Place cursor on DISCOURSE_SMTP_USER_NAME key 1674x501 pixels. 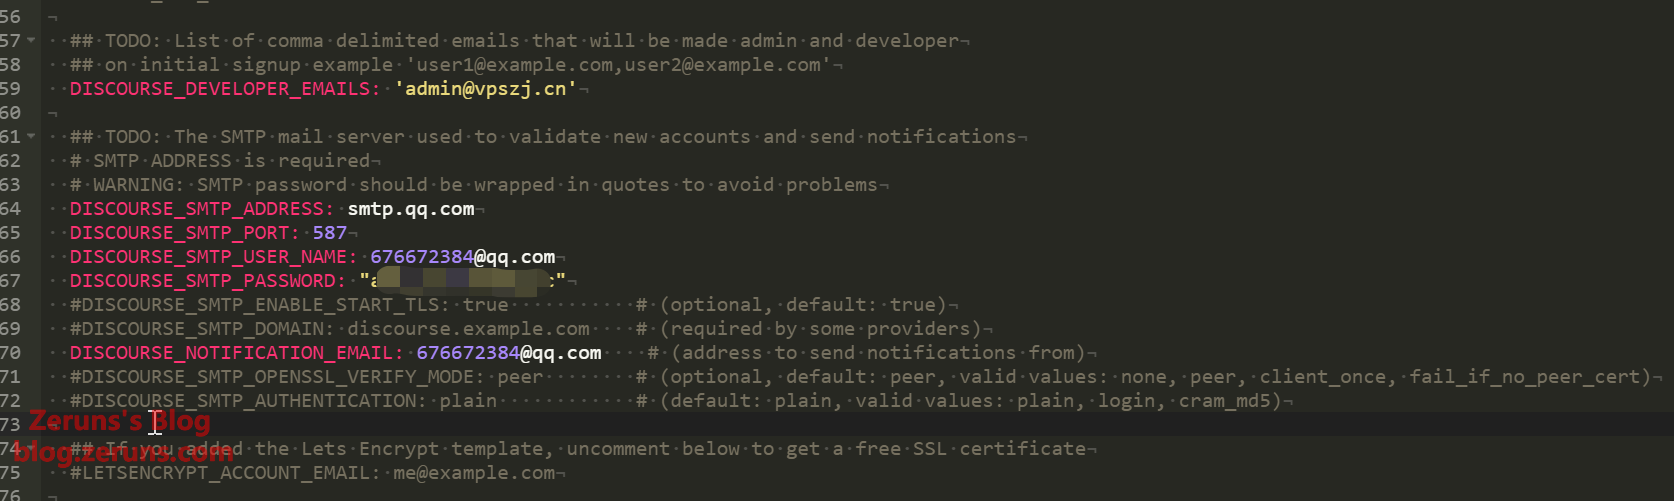(x=209, y=257)
